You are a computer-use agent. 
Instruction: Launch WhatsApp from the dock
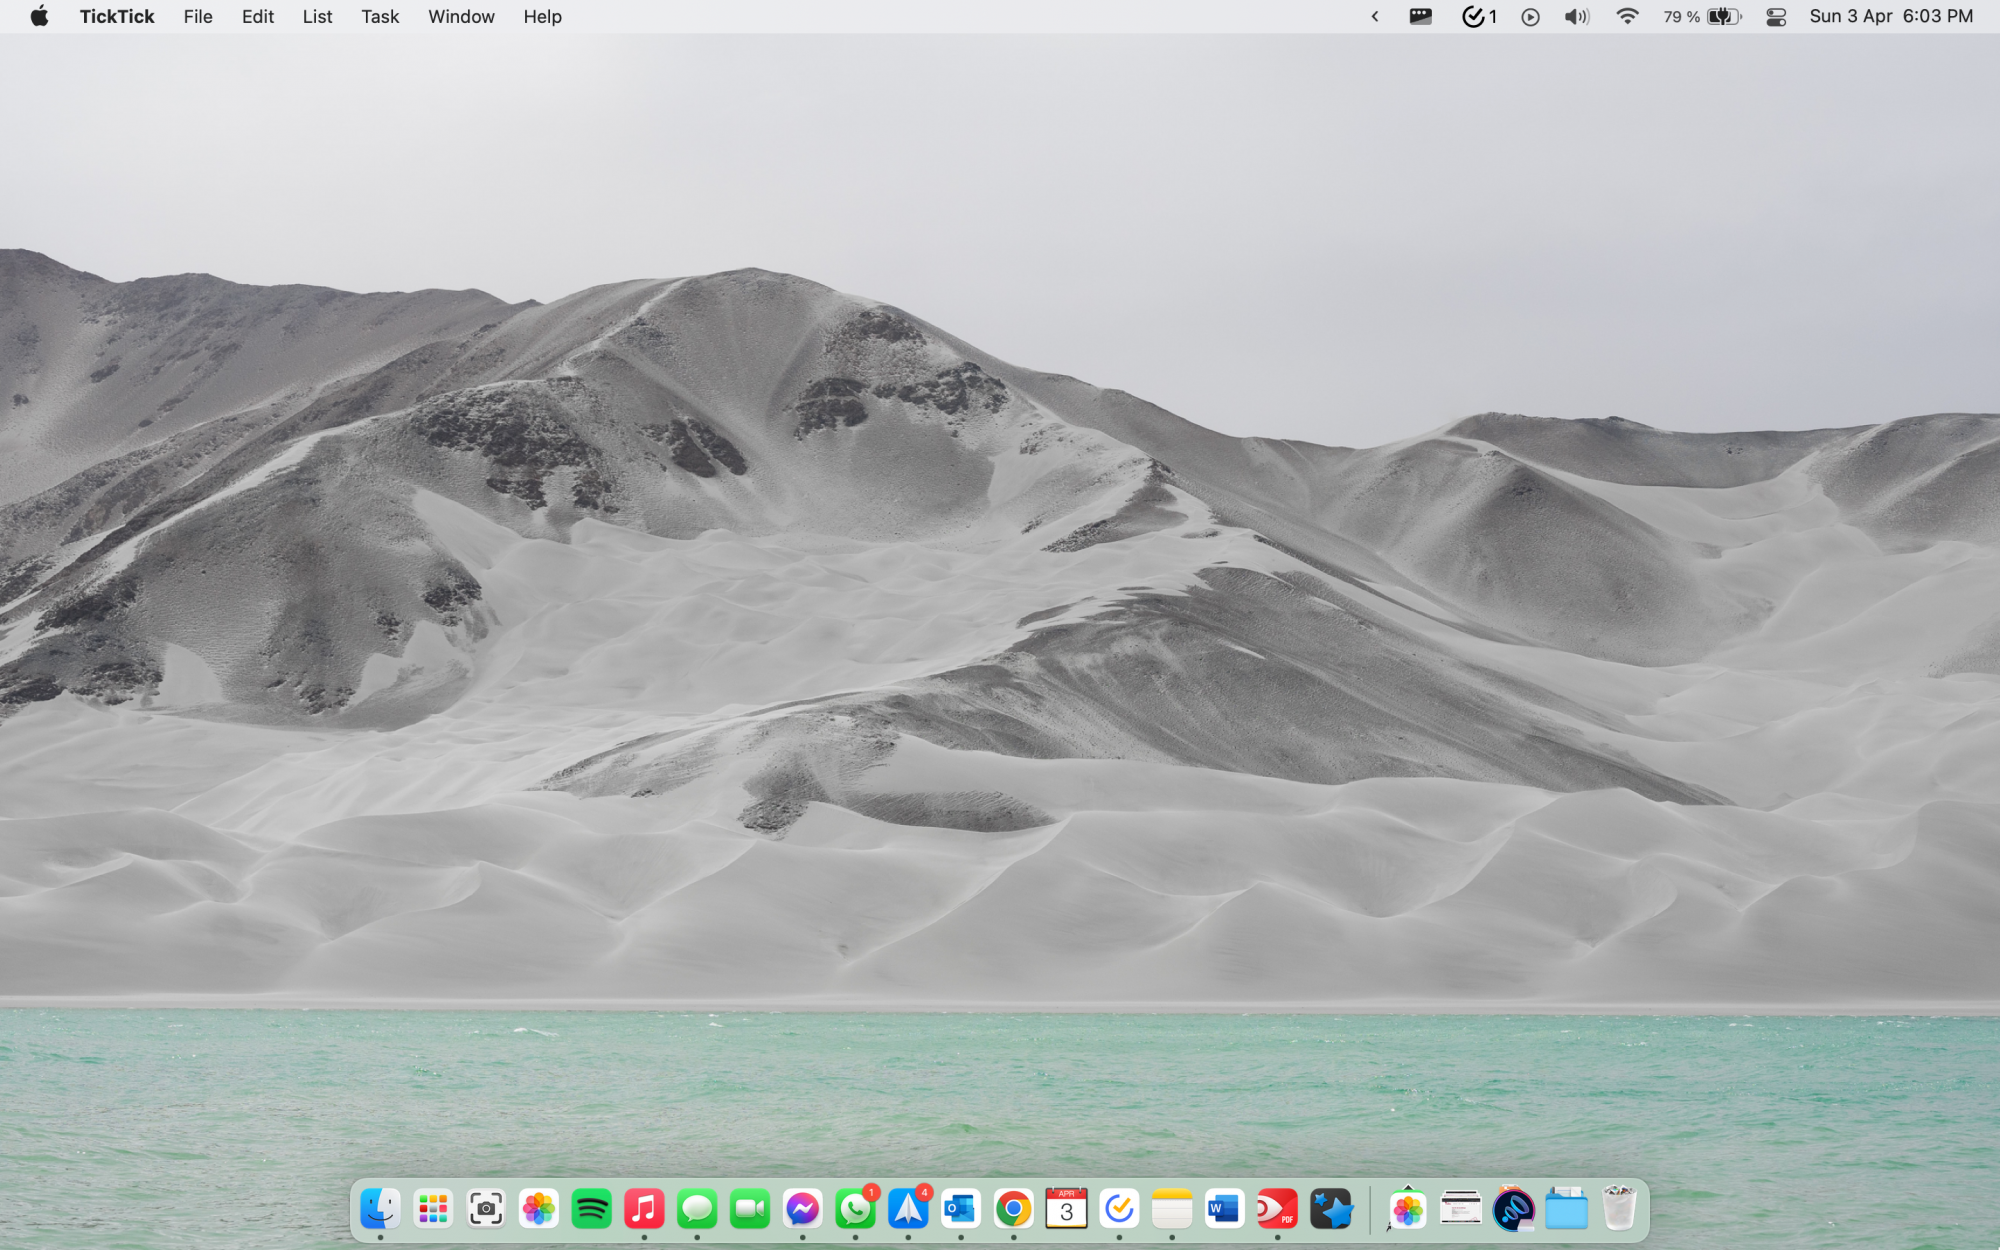[x=855, y=1210]
